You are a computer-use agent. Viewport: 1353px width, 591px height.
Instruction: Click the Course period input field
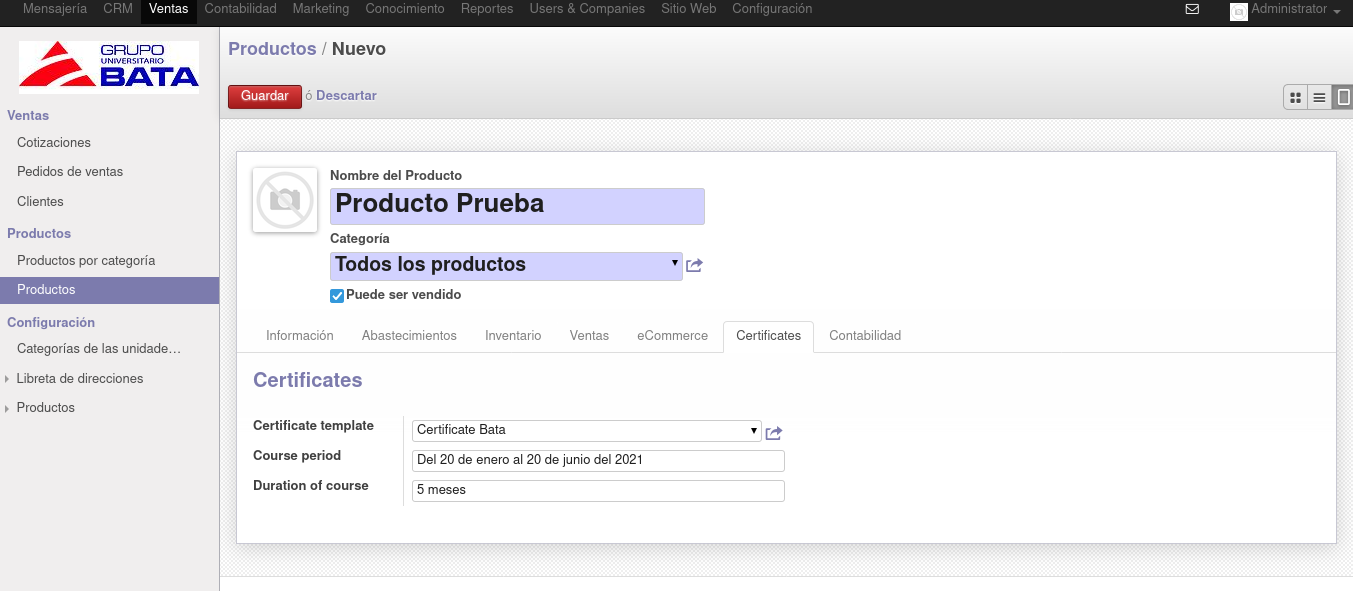[x=598, y=461]
